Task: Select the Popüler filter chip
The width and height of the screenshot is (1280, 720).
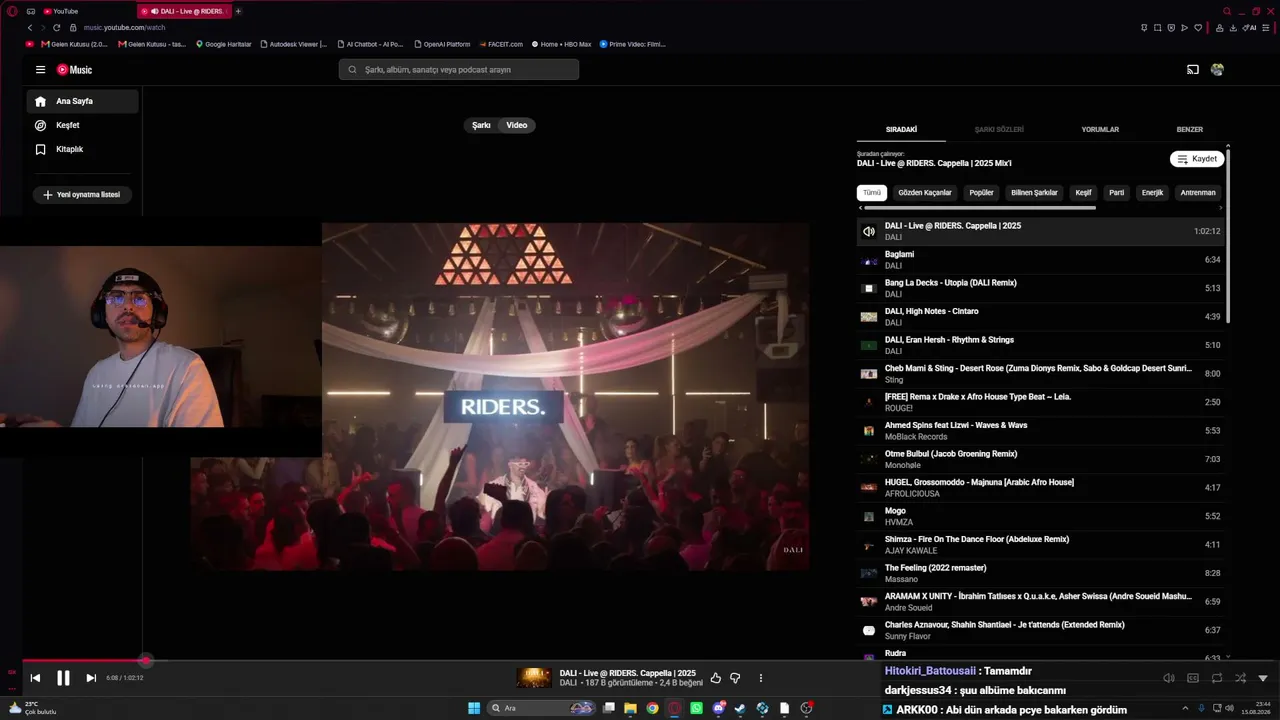Action: tap(982, 193)
